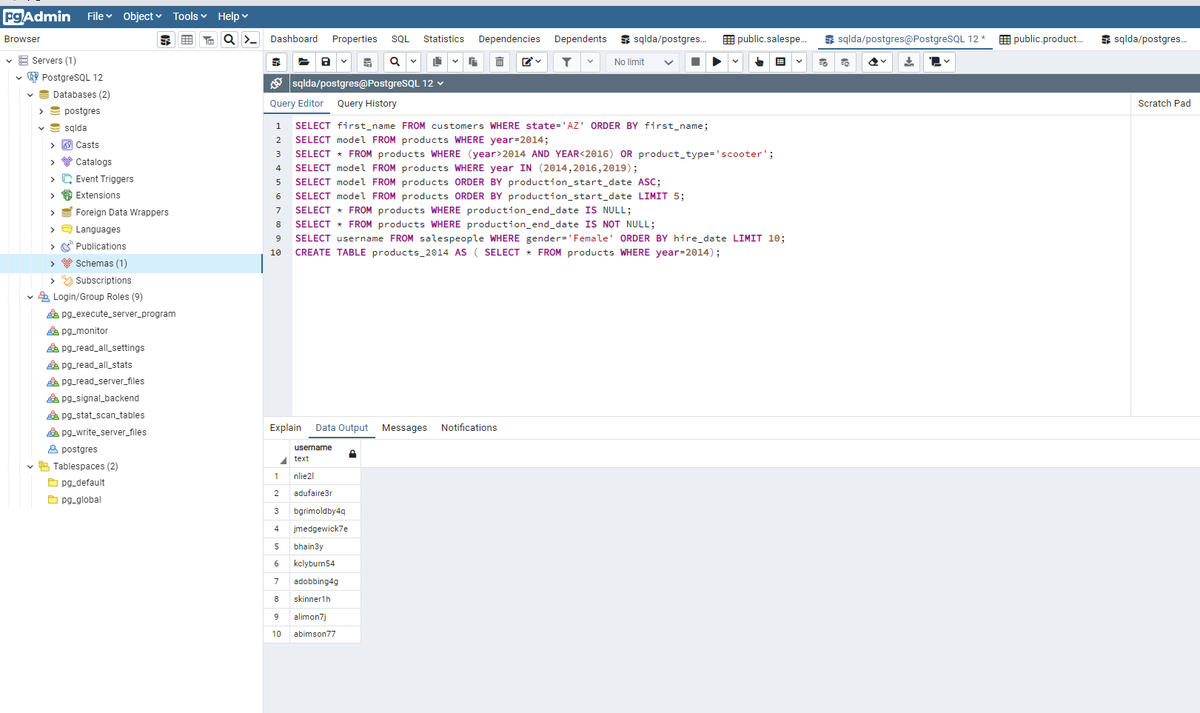Open the Explain results tab
The height and width of the screenshot is (713, 1200).
(286, 428)
